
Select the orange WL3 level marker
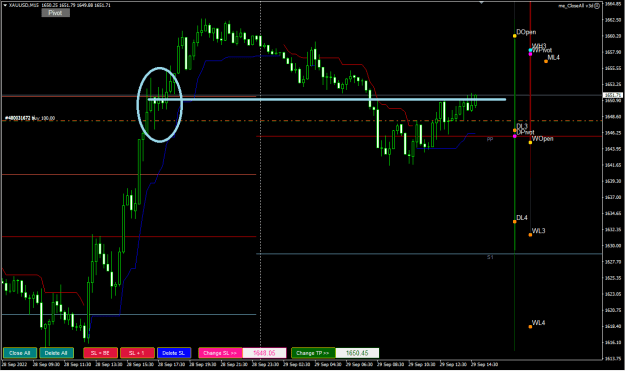point(530,235)
